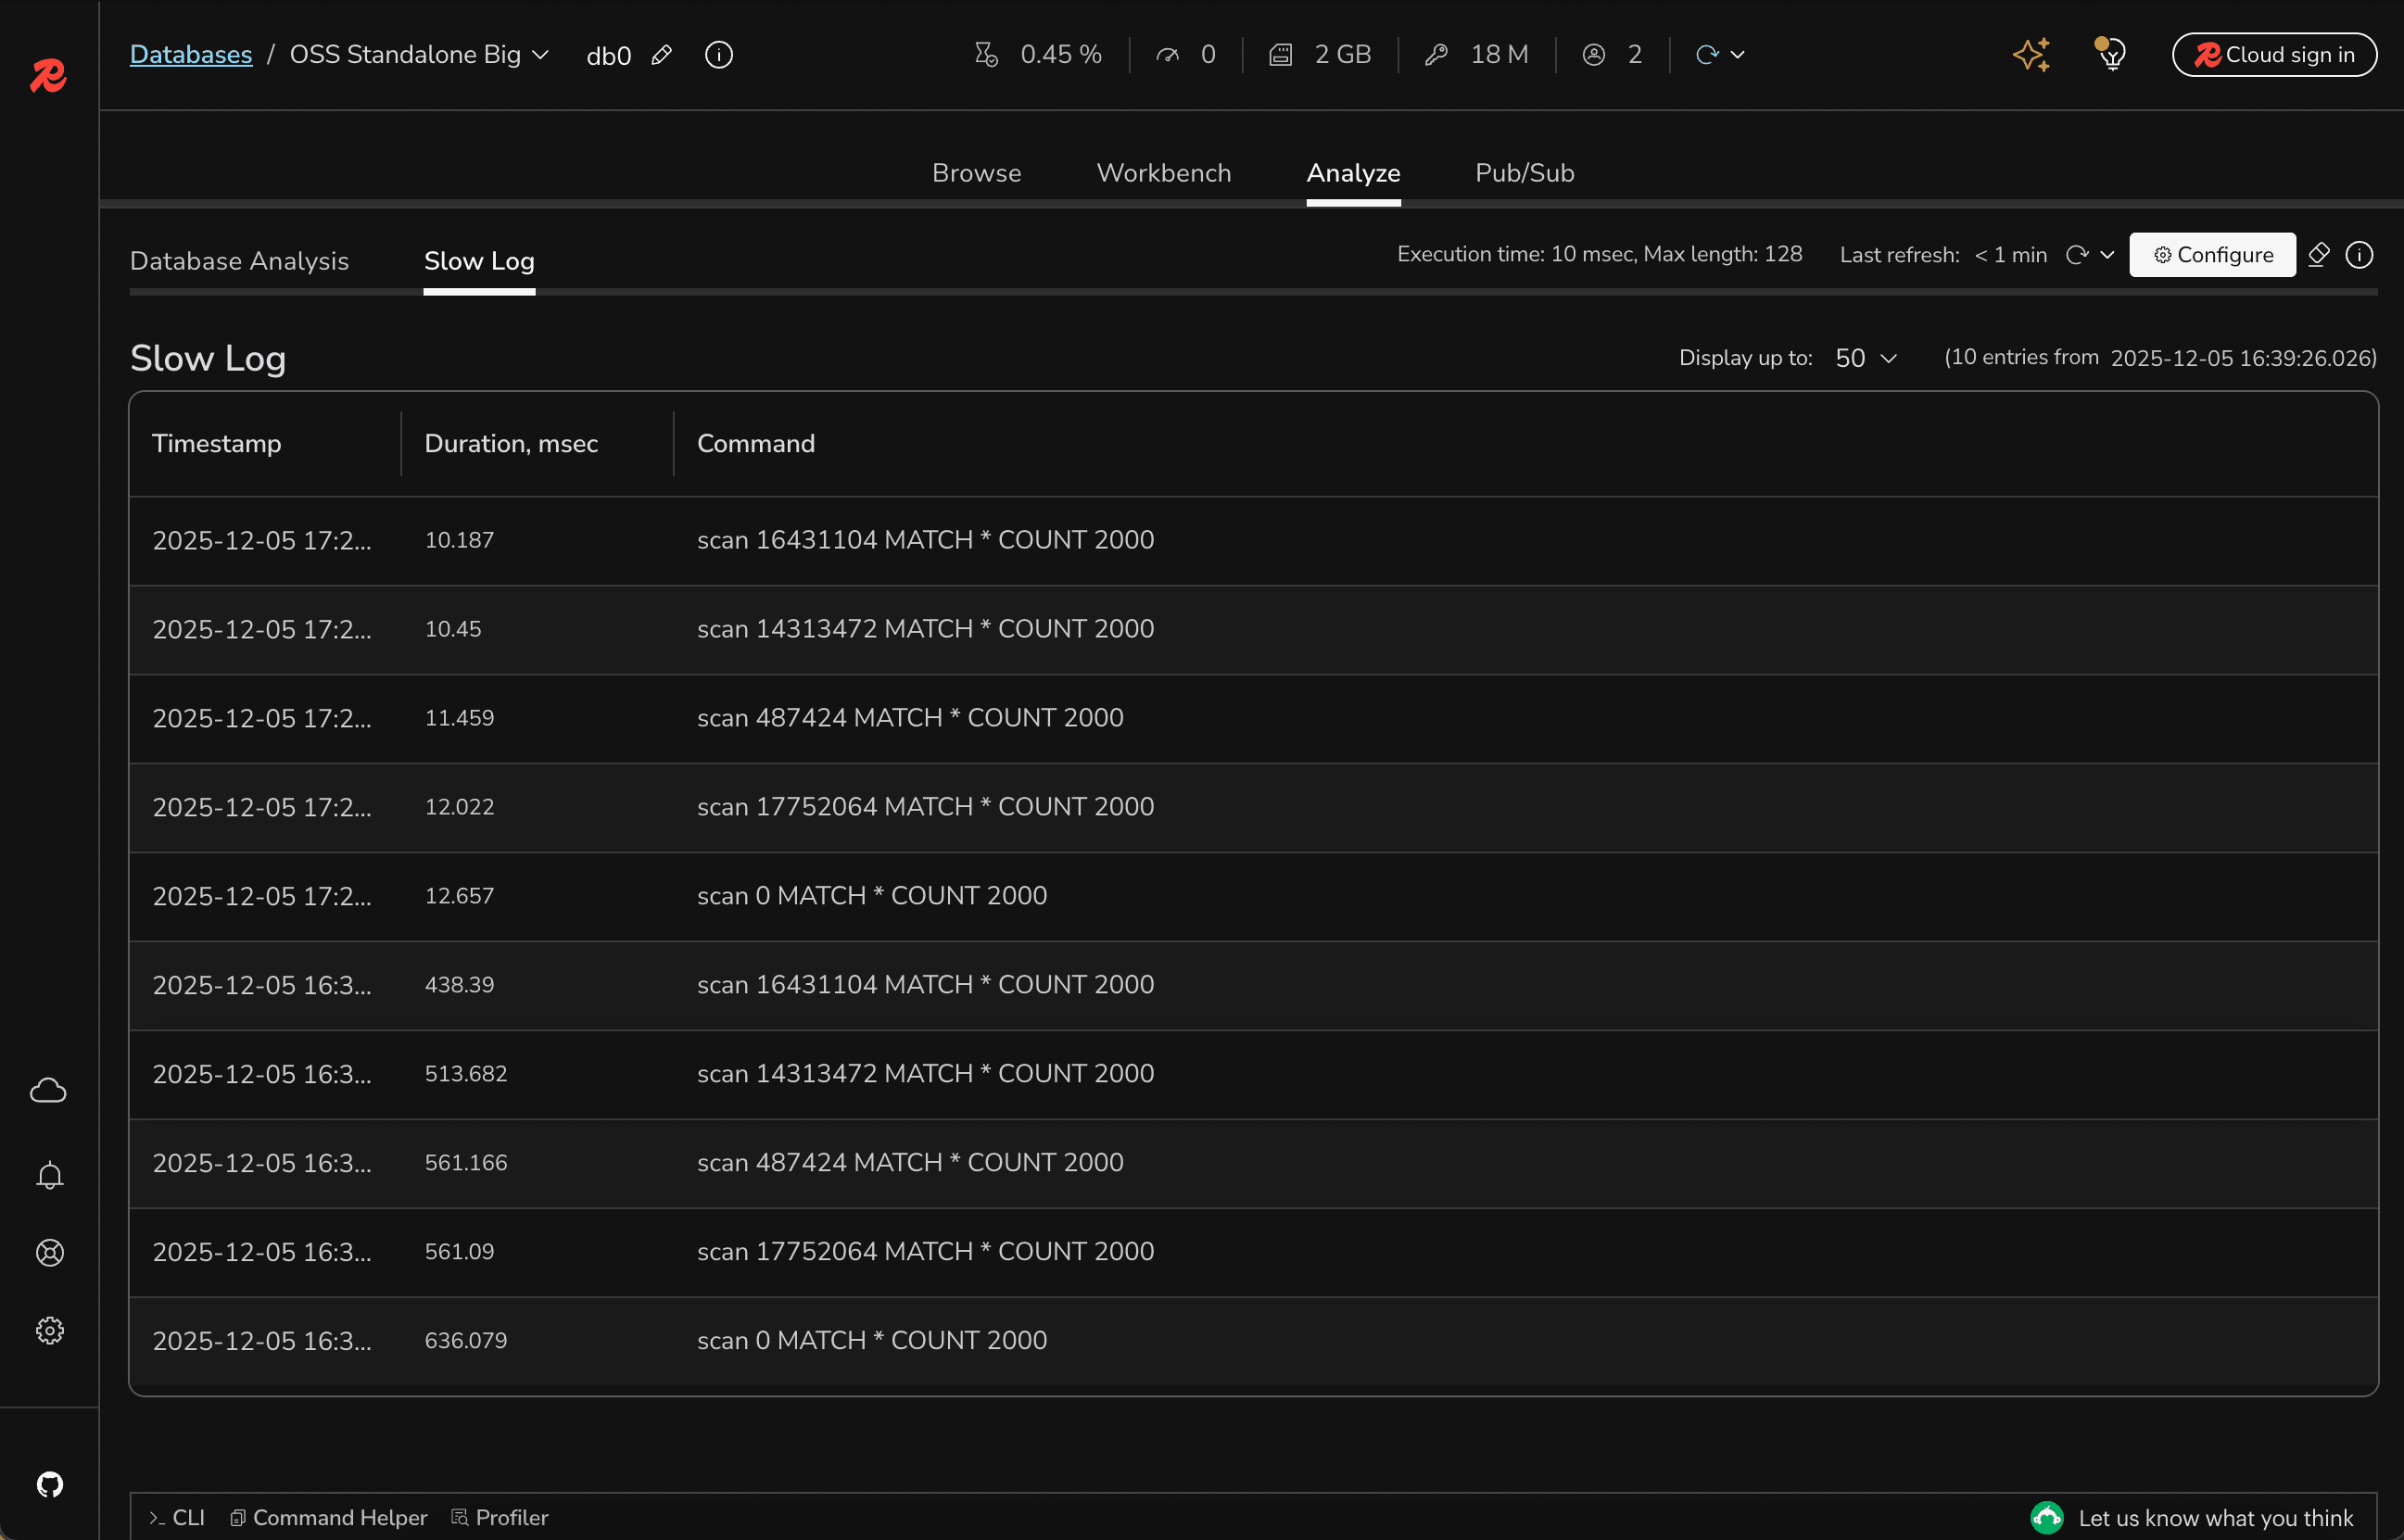Open the Display up to 50 dropdown
The image size is (2404, 1540).
(x=1865, y=358)
